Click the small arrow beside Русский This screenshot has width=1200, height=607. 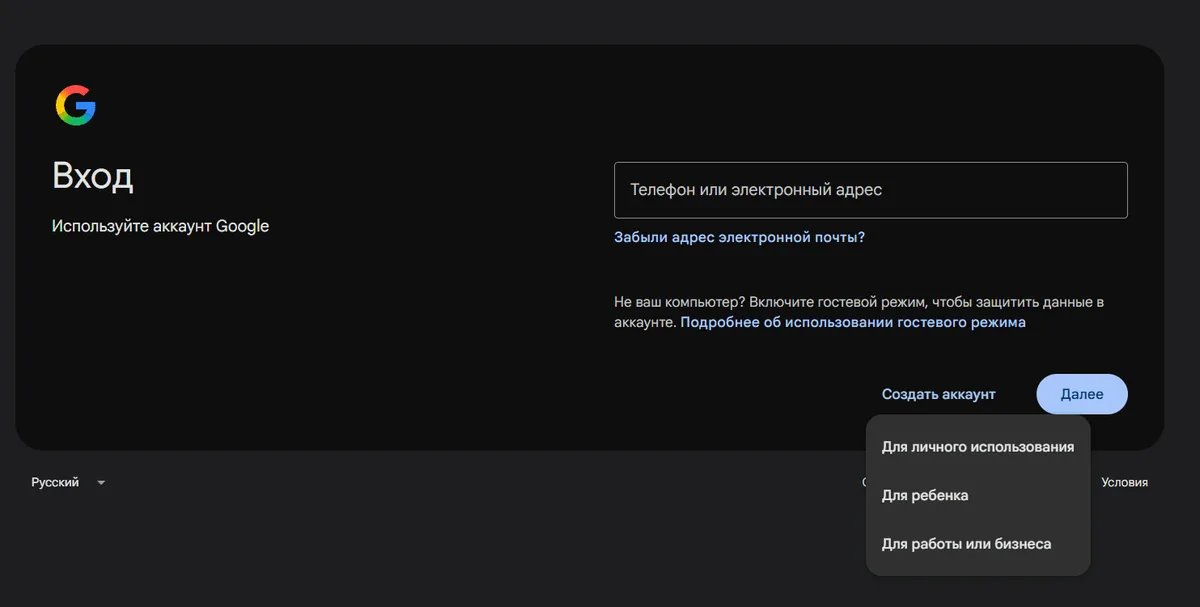(101, 483)
